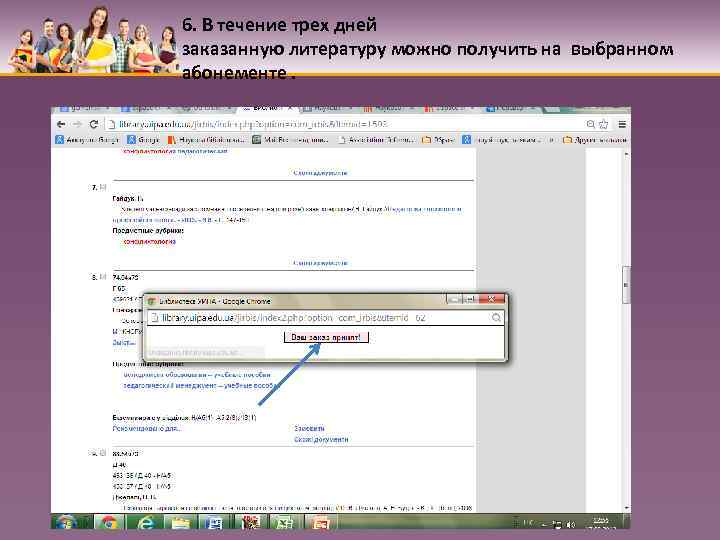Open Microsoft Word from the taskbar

(214, 523)
